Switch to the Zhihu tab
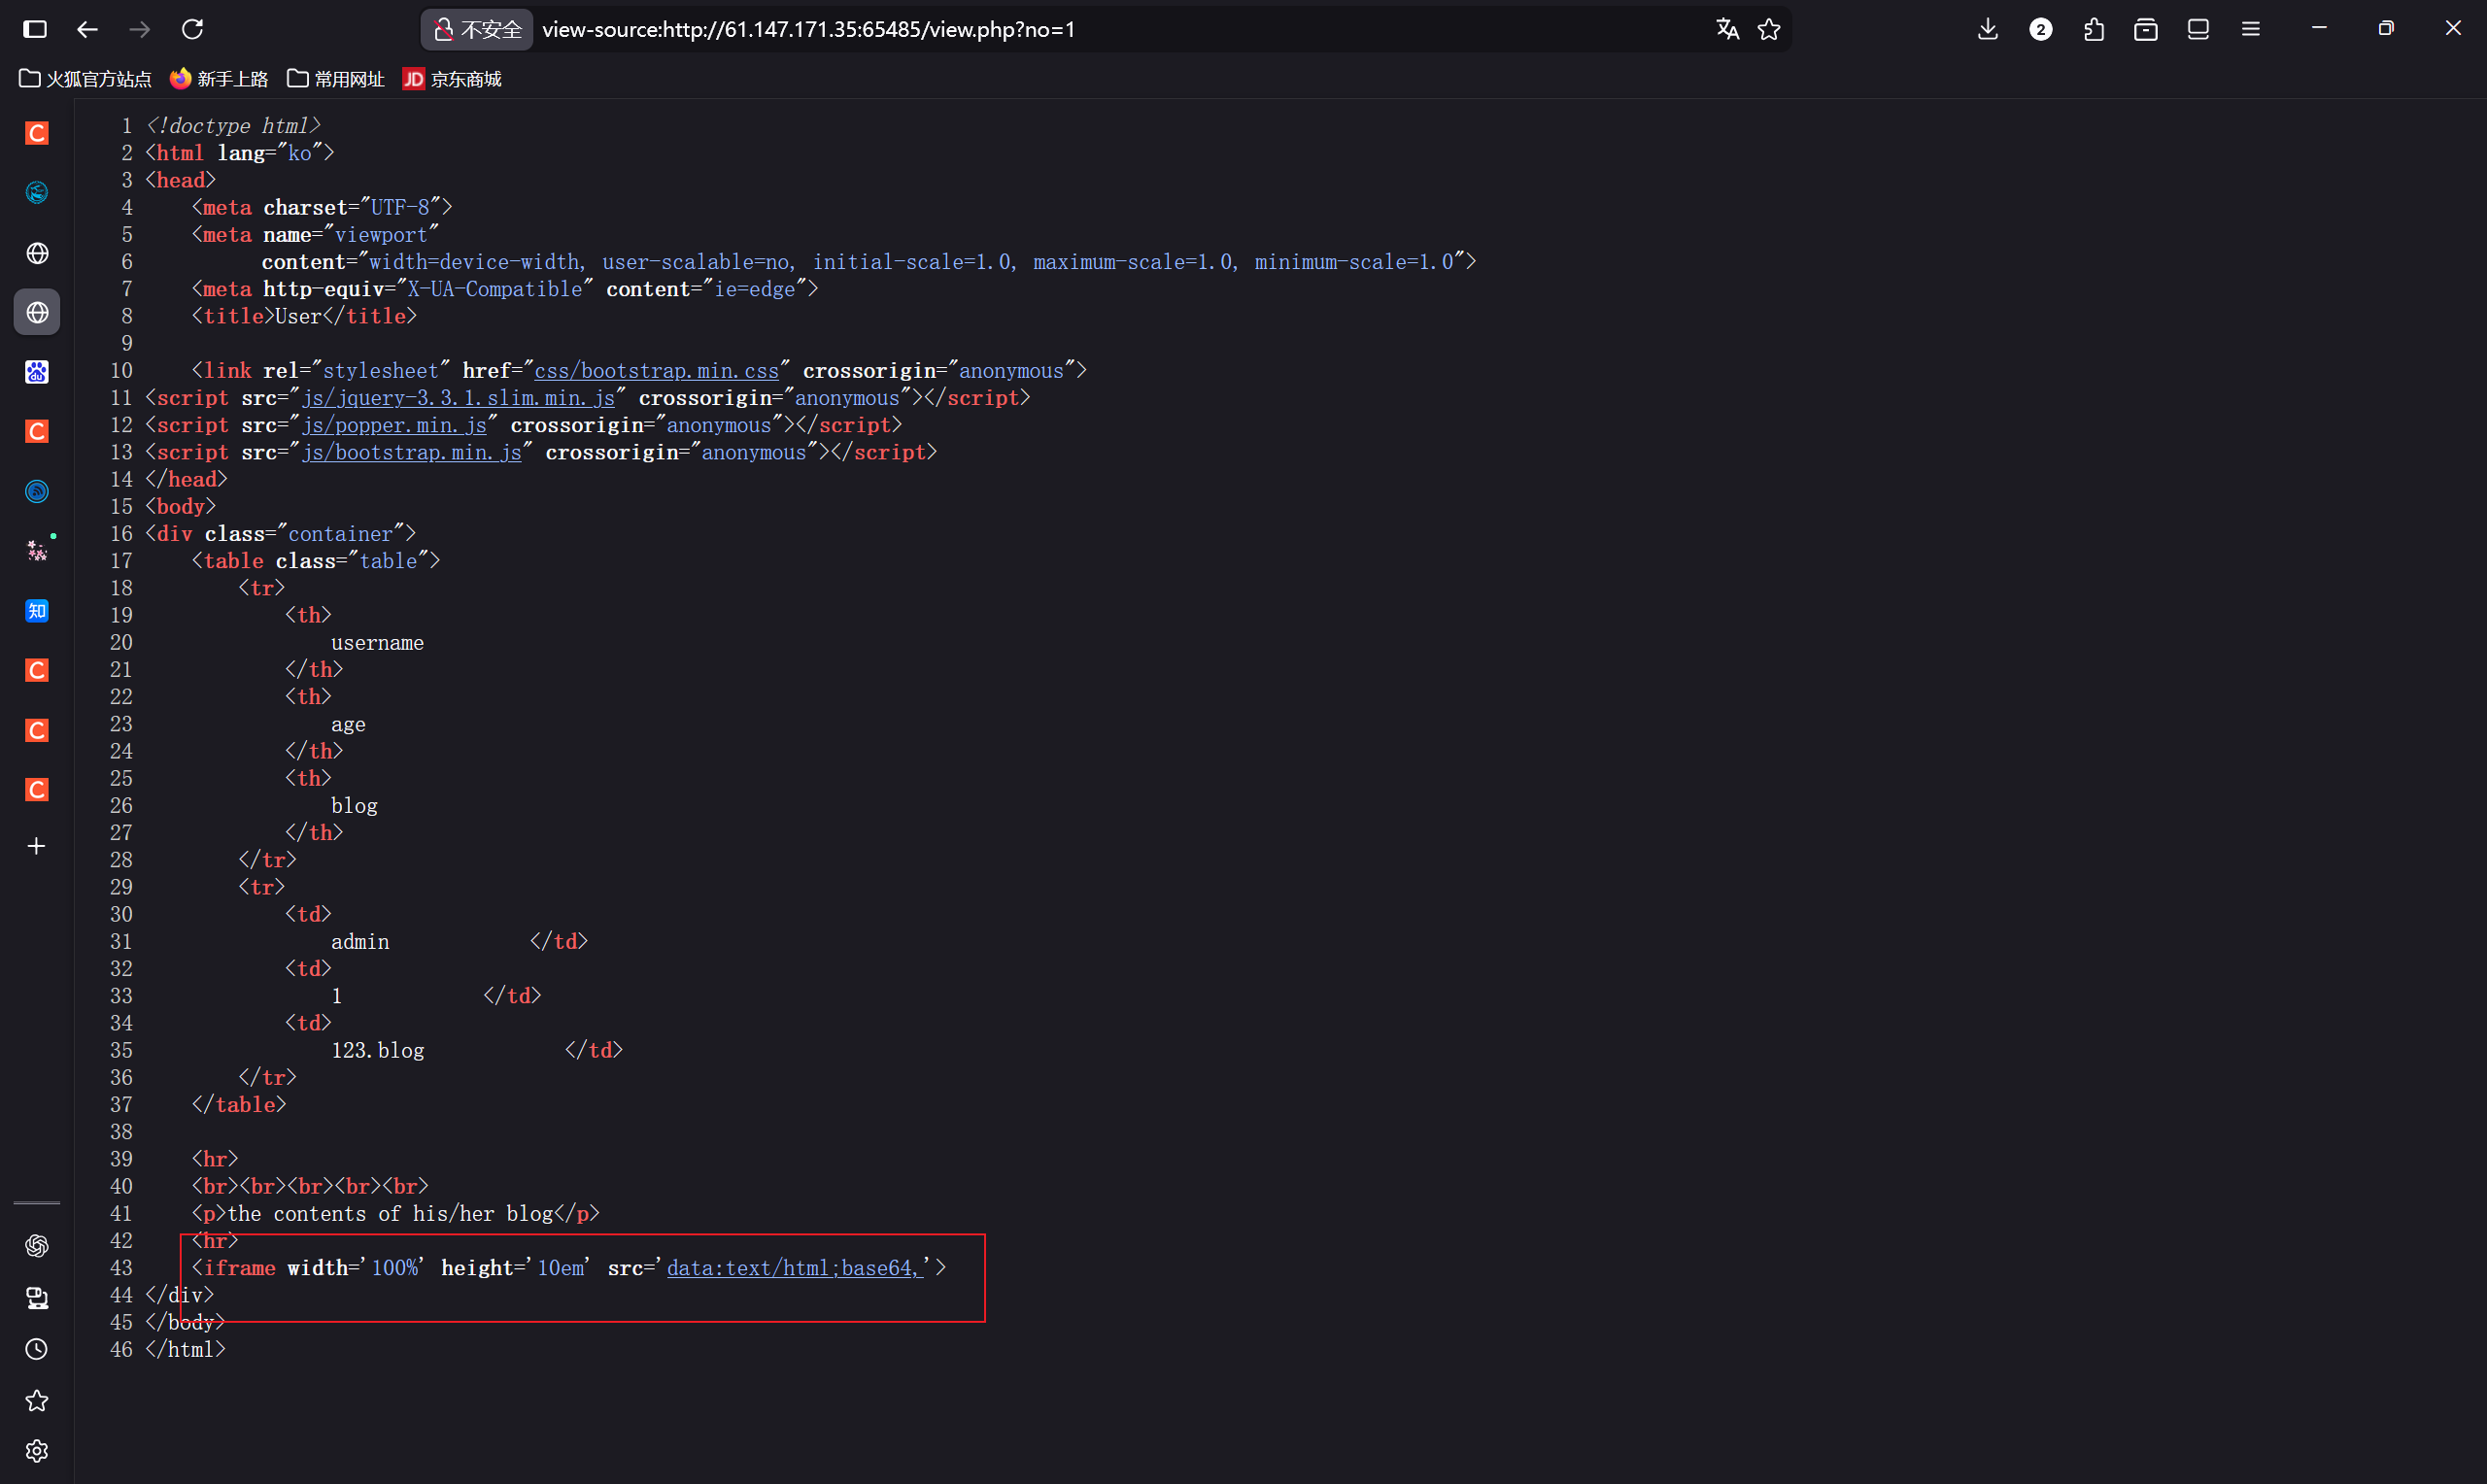The width and height of the screenshot is (2487, 1484). [37, 611]
